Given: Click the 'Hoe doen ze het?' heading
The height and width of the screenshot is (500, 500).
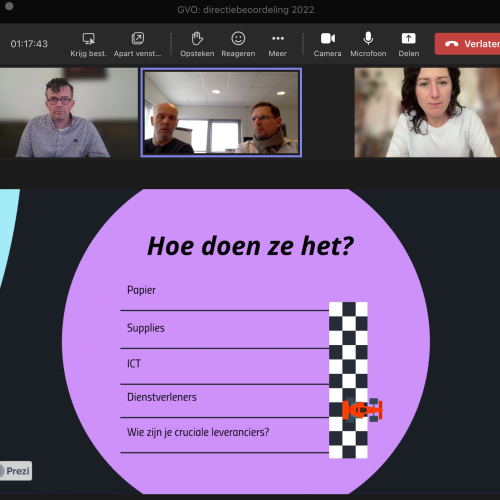Looking at the screenshot, I should (250, 246).
